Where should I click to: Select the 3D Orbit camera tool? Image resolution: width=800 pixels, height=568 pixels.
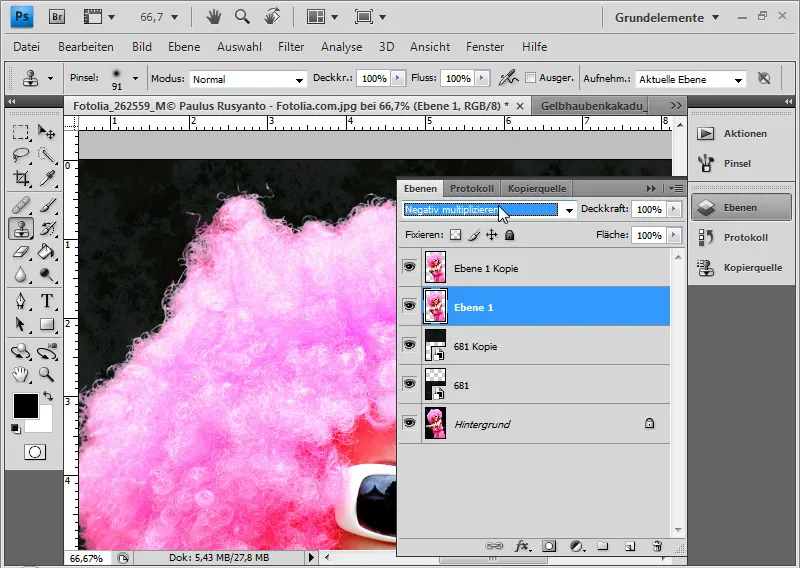(x=46, y=352)
